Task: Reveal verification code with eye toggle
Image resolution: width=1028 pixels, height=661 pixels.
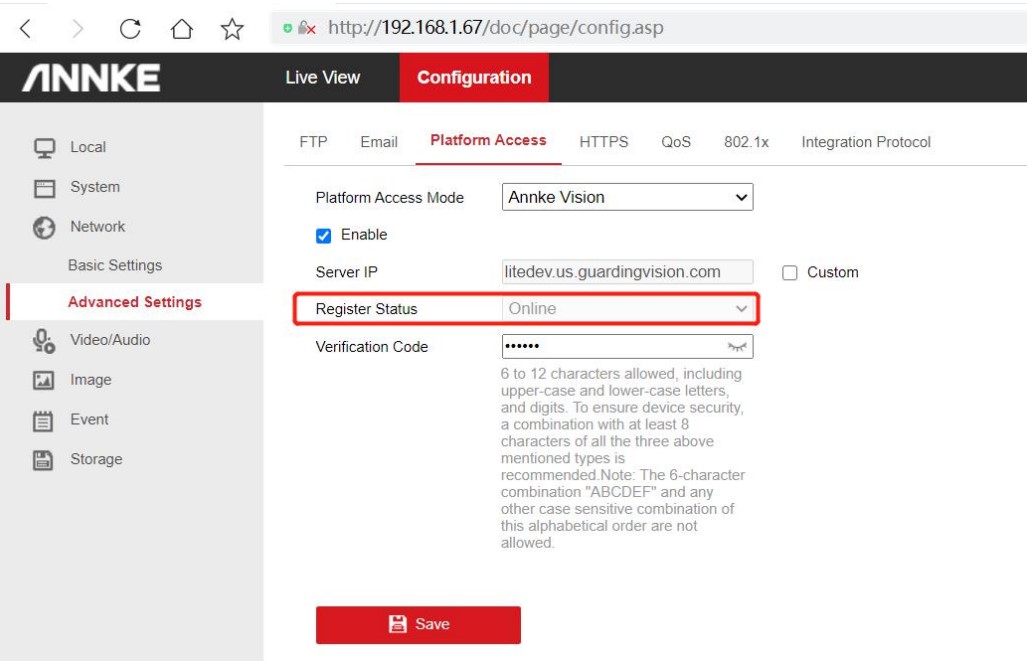Action: (x=738, y=347)
